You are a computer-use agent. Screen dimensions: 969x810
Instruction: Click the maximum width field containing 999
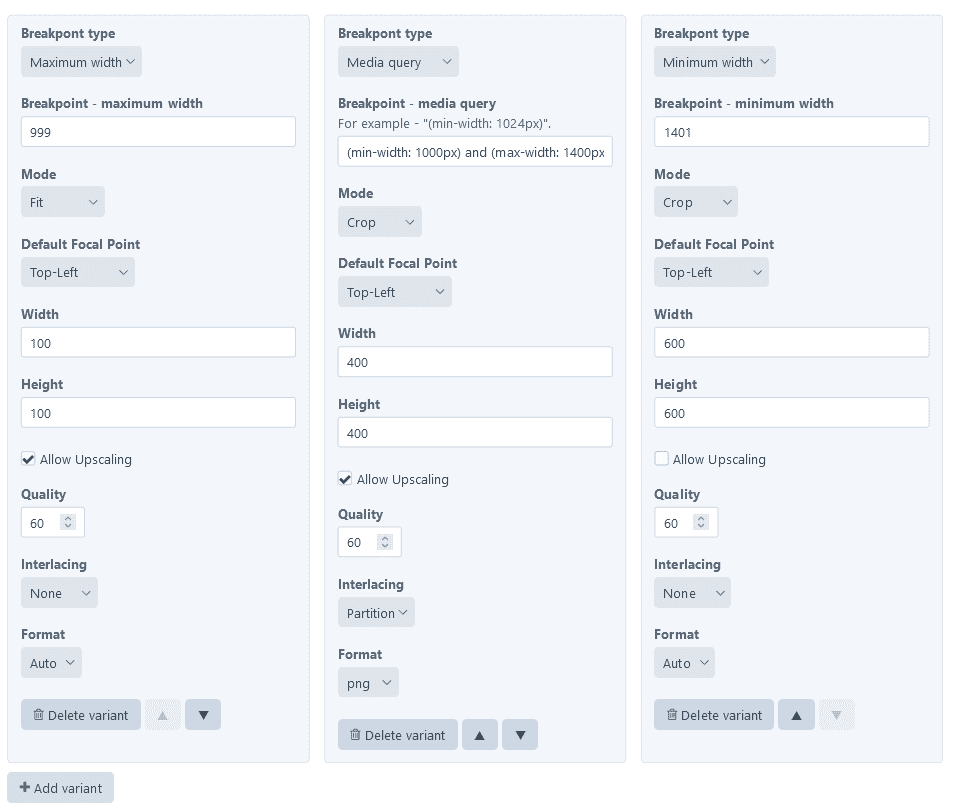point(158,132)
